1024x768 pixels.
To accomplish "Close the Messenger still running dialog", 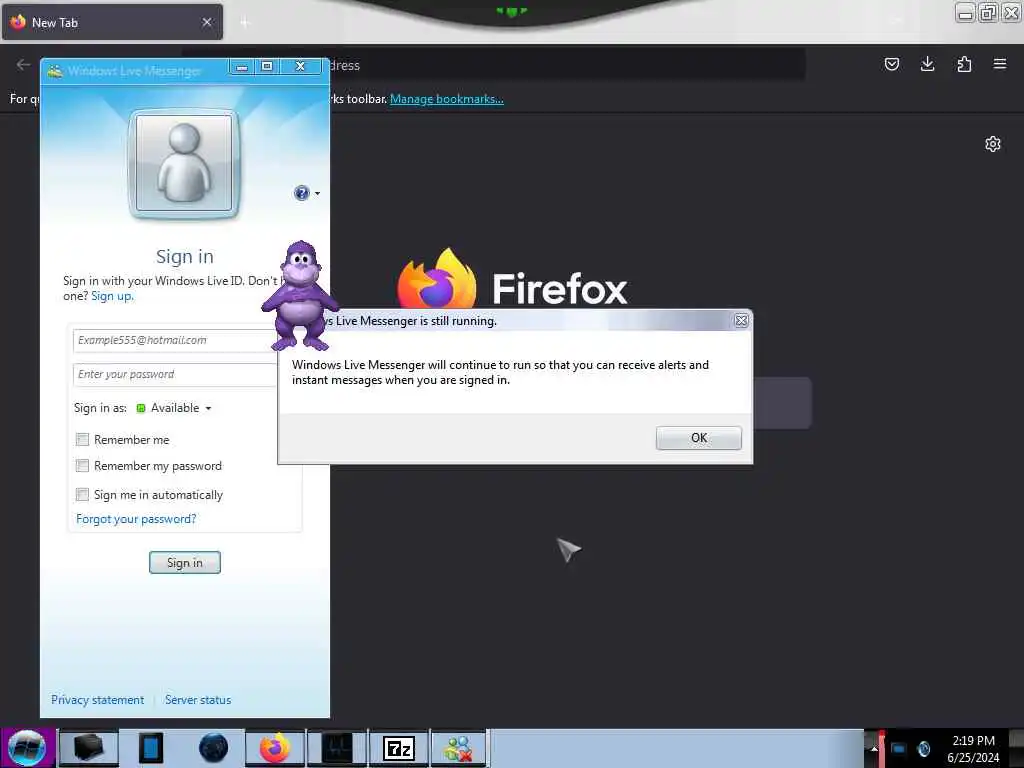I will click(x=741, y=321).
